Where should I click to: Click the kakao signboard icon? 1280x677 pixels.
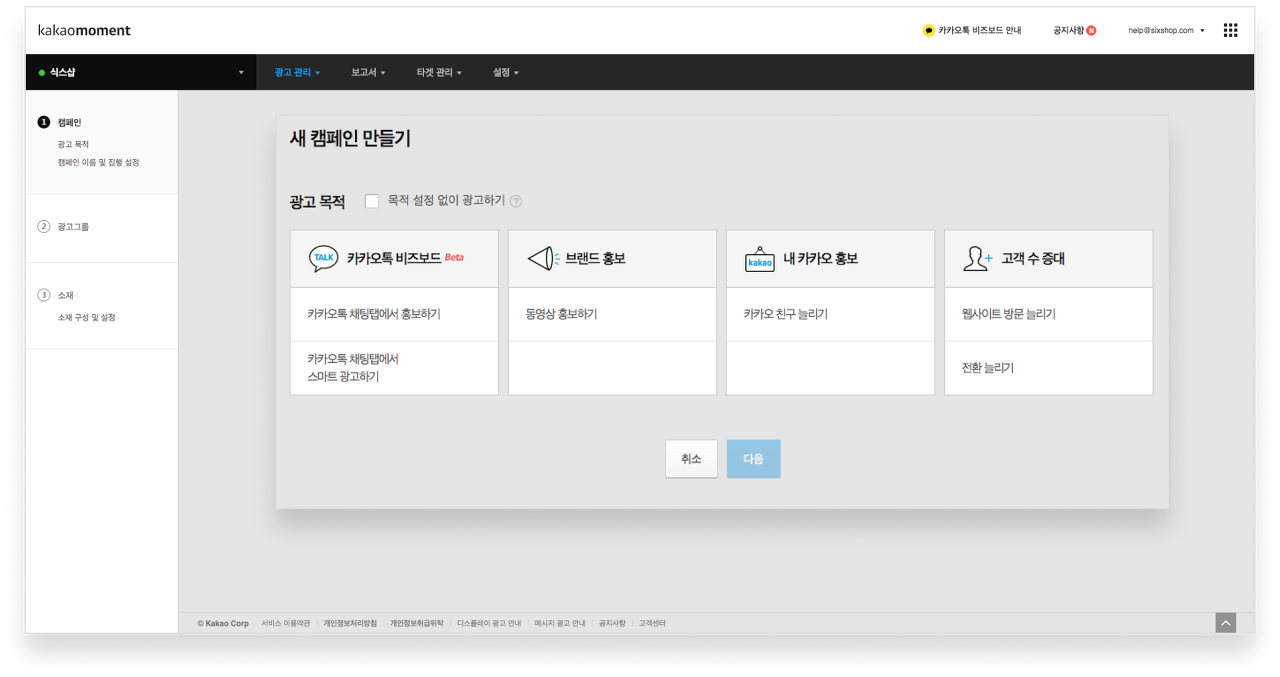[760, 258]
